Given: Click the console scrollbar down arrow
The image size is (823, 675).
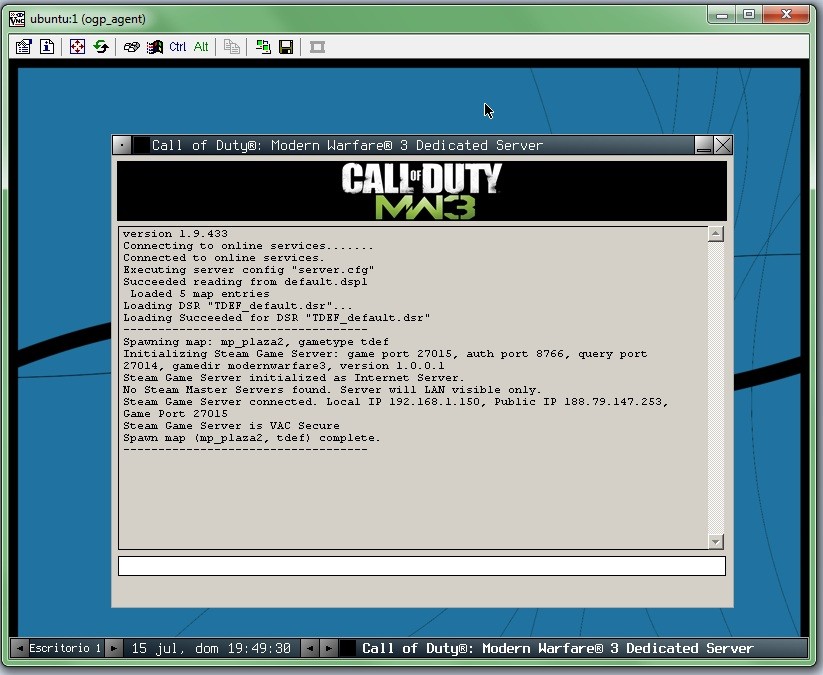Looking at the screenshot, I should 715,541.
